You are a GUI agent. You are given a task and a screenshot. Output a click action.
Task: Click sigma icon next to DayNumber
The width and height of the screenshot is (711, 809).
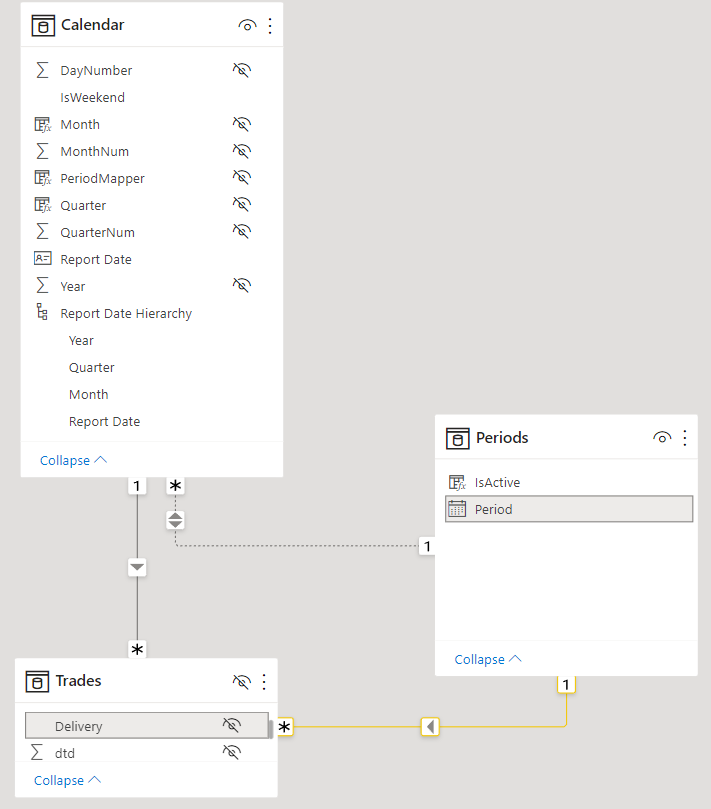pyautogui.click(x=42, y=70)
